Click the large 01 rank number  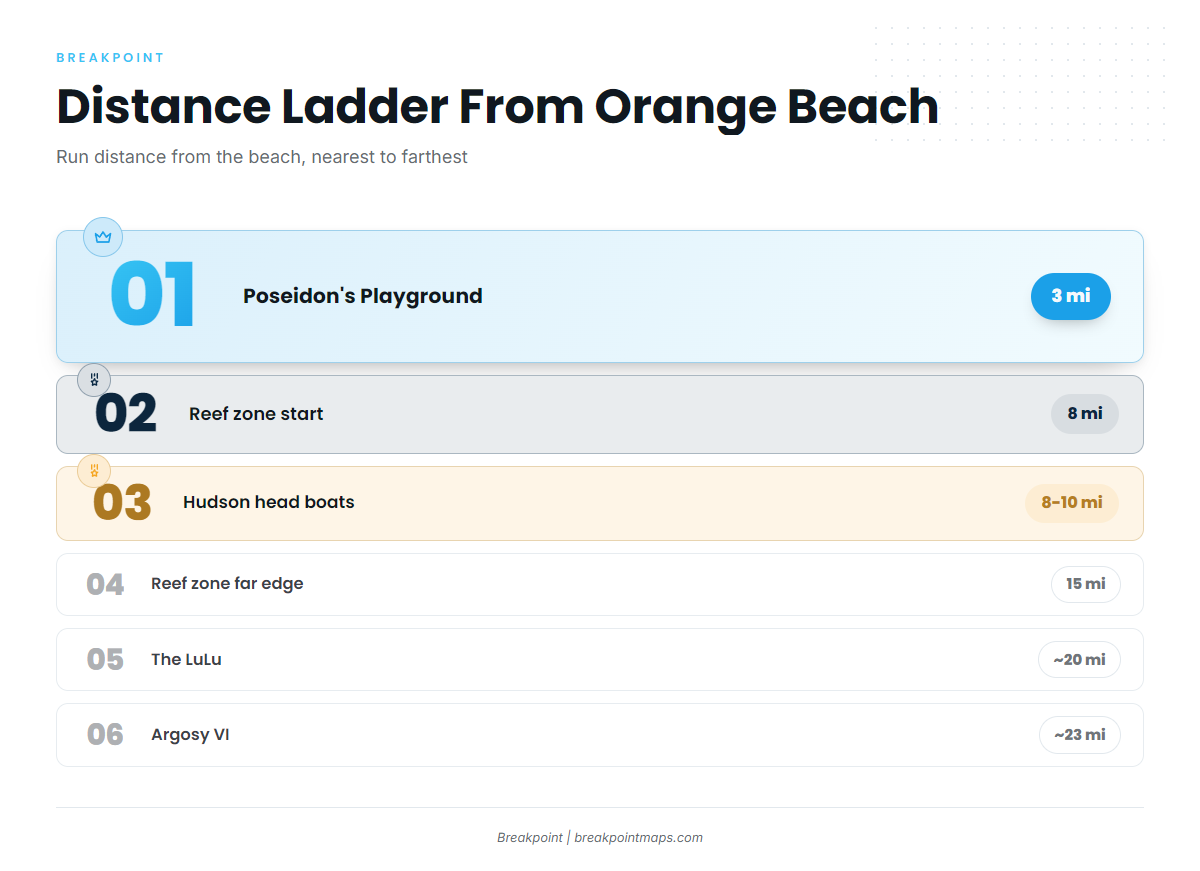tap(152, 296)
